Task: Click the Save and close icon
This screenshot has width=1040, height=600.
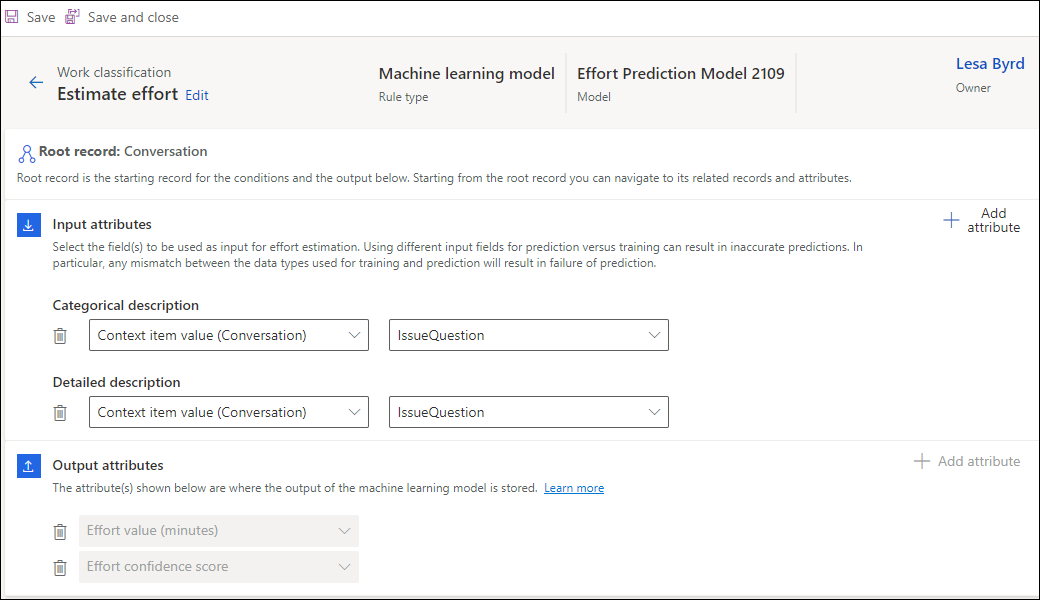Action: [x=72, y=17]
